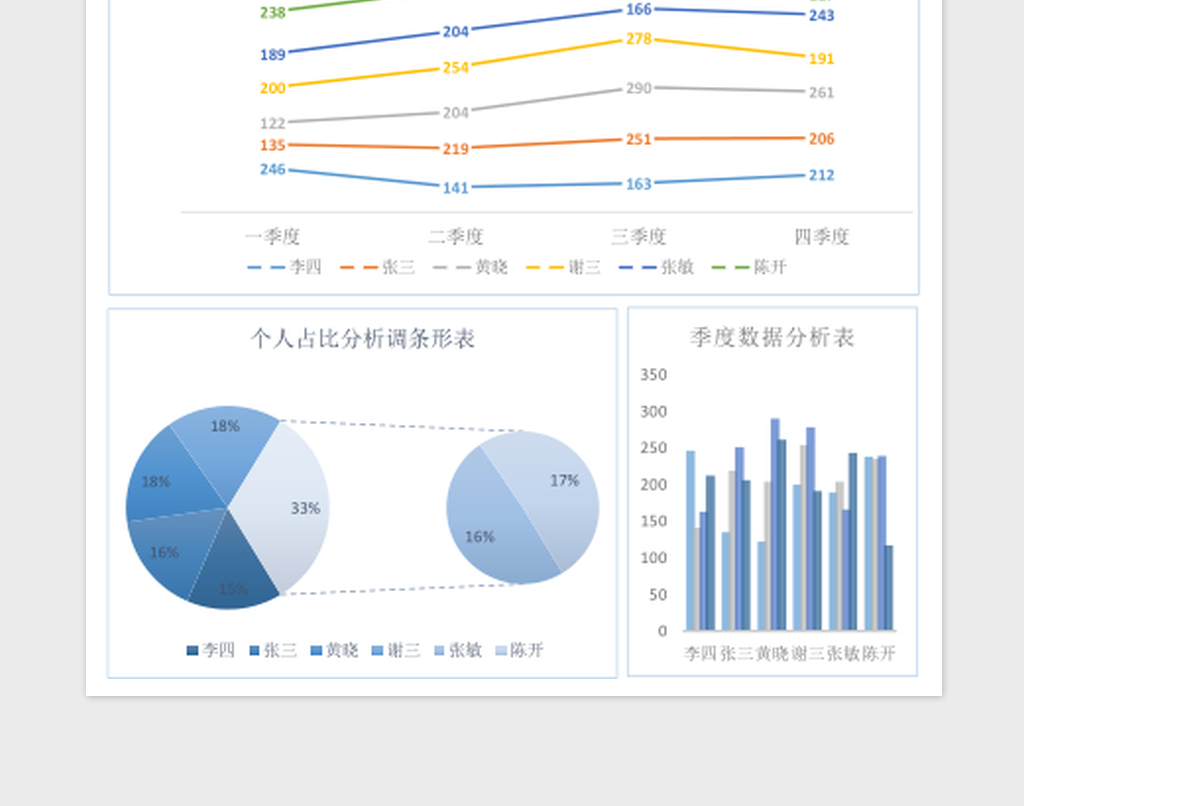Click the yellow line's data label 200
The width and height of the screenshot is (1200, 806).
272,88
